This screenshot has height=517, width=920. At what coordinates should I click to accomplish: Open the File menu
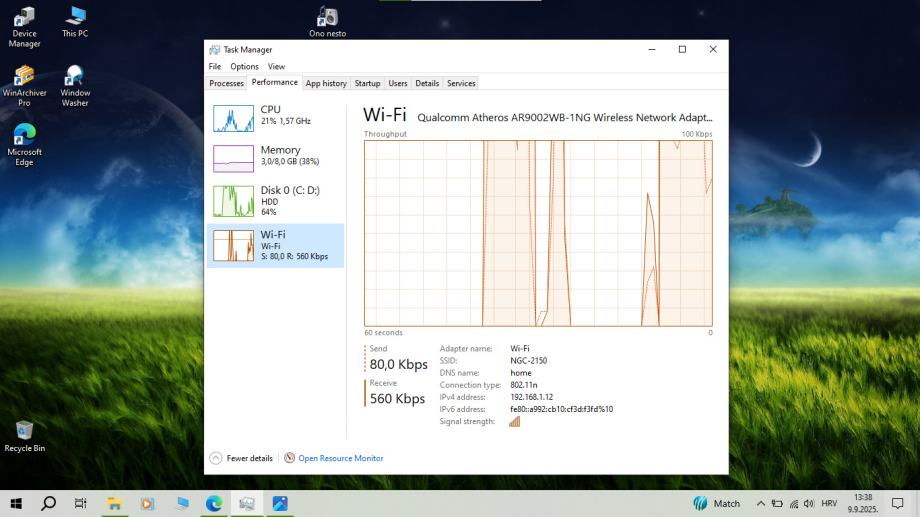coord(215,66)
